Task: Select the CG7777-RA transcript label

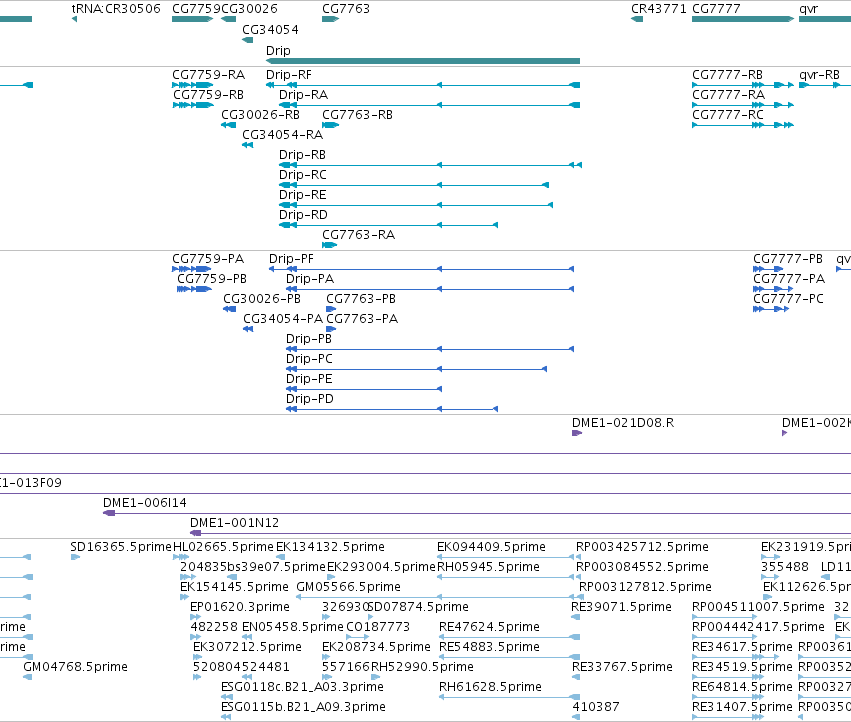Action: 728,95
